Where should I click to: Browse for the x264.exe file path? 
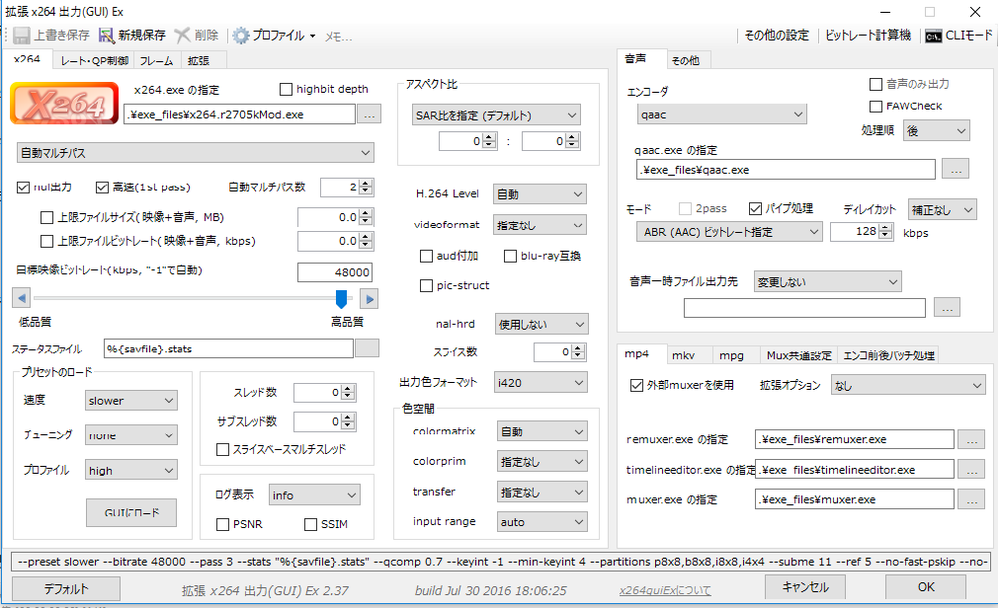click(x=369, y=115)
